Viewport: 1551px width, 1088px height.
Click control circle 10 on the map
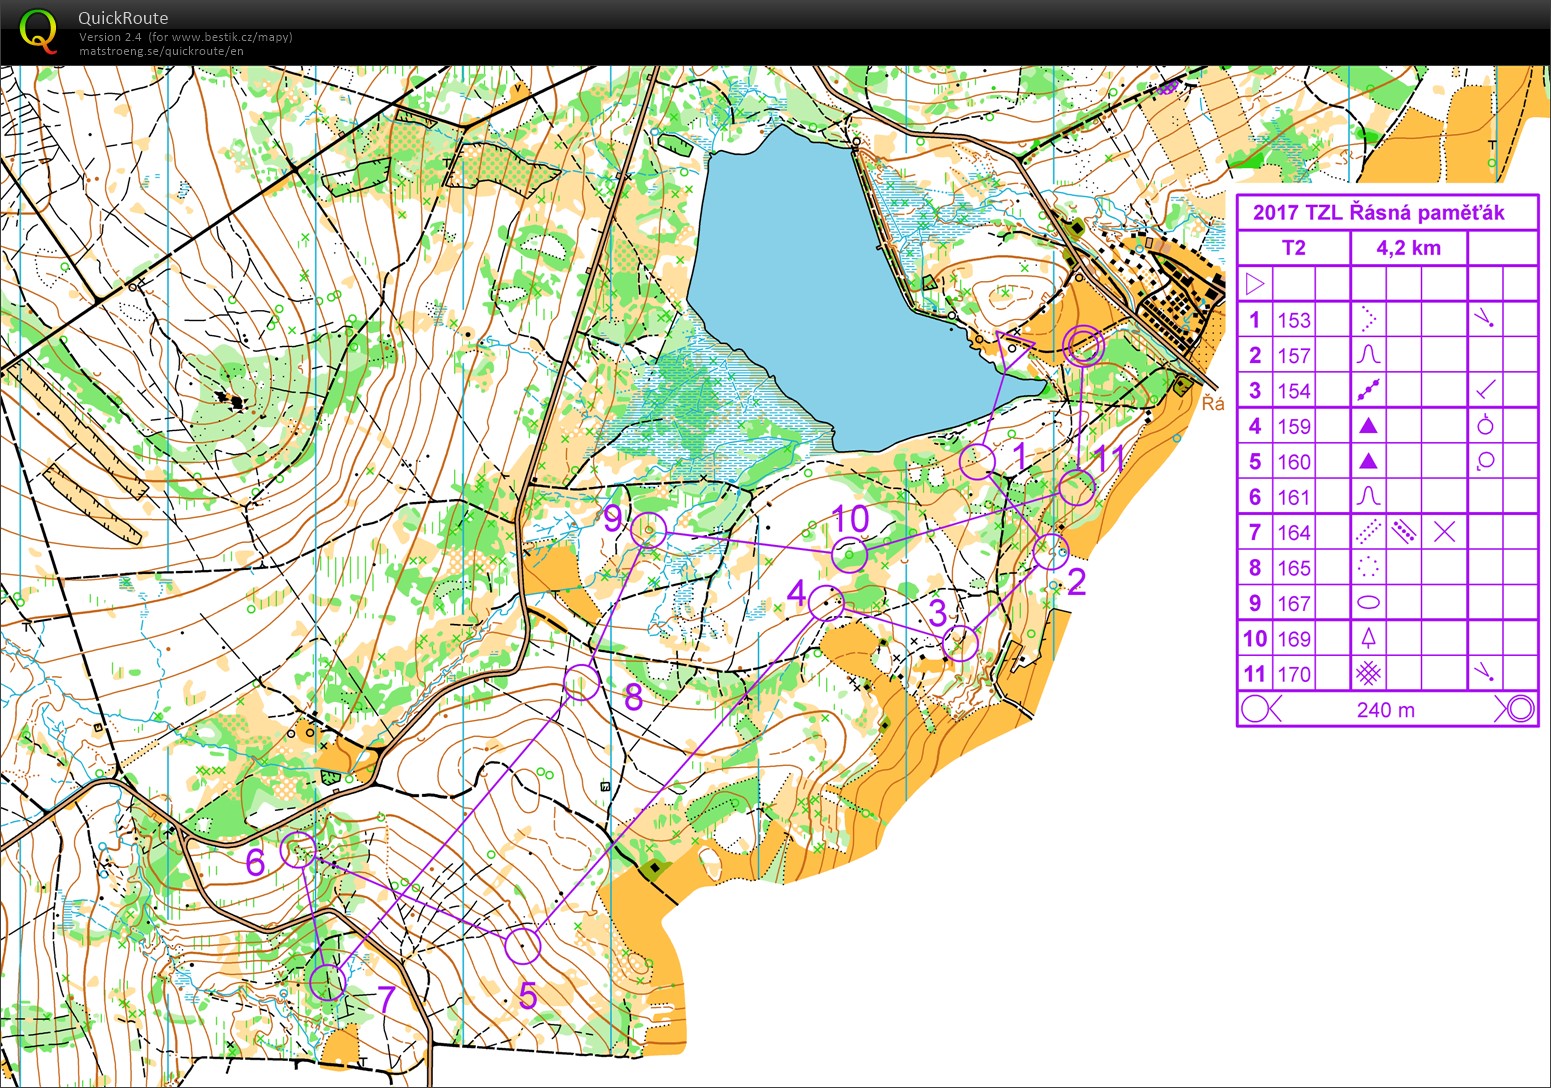[x=849, y=554]
